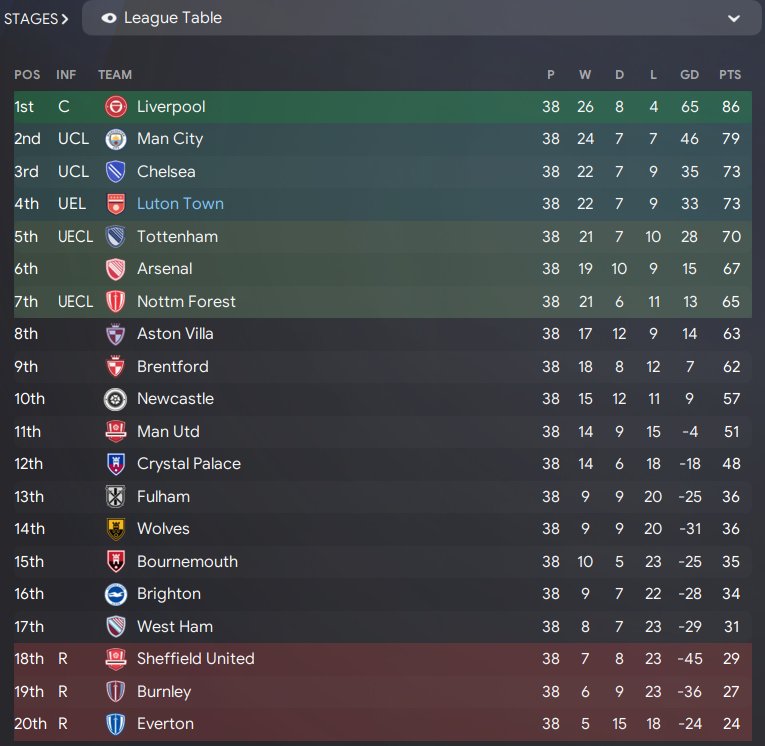The width and height of the screenshot is (765, 746).
Task: Open the Luton Town team link
Action: pyautogui.click(x=180, y=204)
